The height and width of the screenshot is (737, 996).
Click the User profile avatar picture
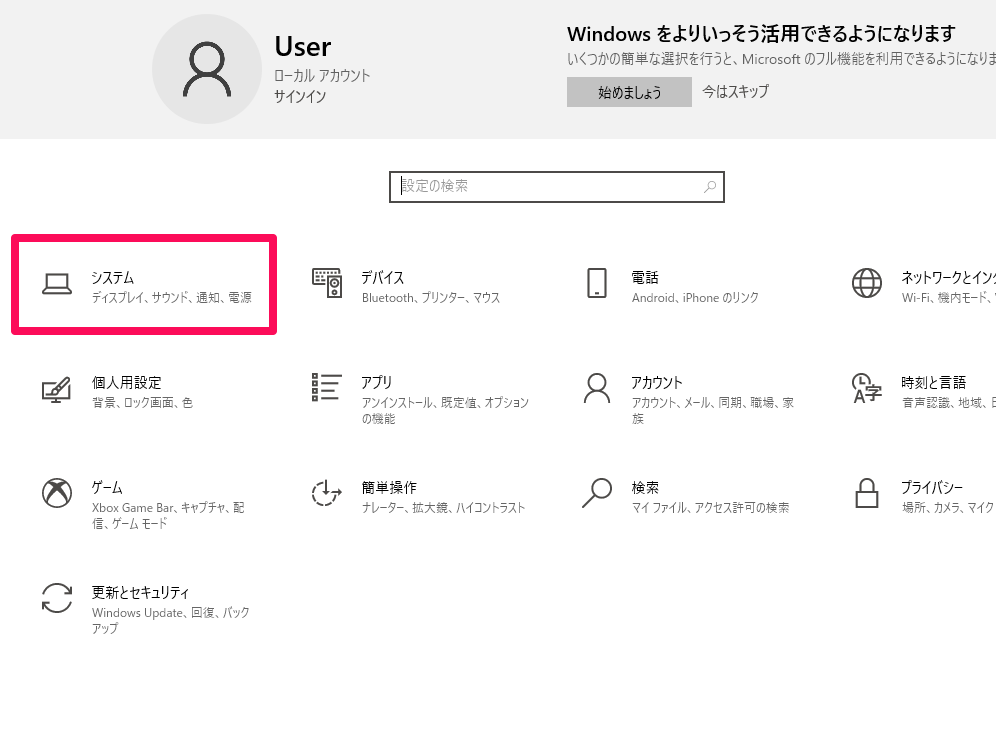point(207,69)
